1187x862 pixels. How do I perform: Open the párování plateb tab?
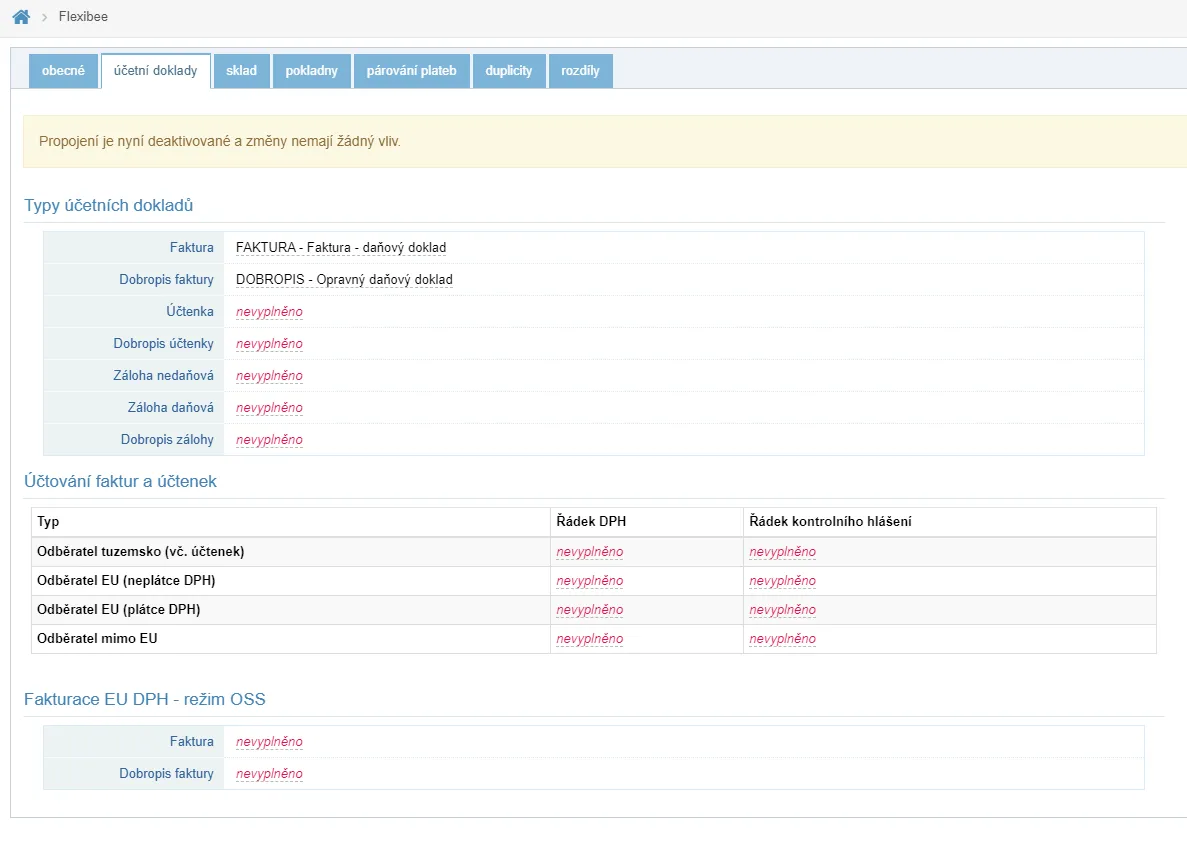(412, 70)
